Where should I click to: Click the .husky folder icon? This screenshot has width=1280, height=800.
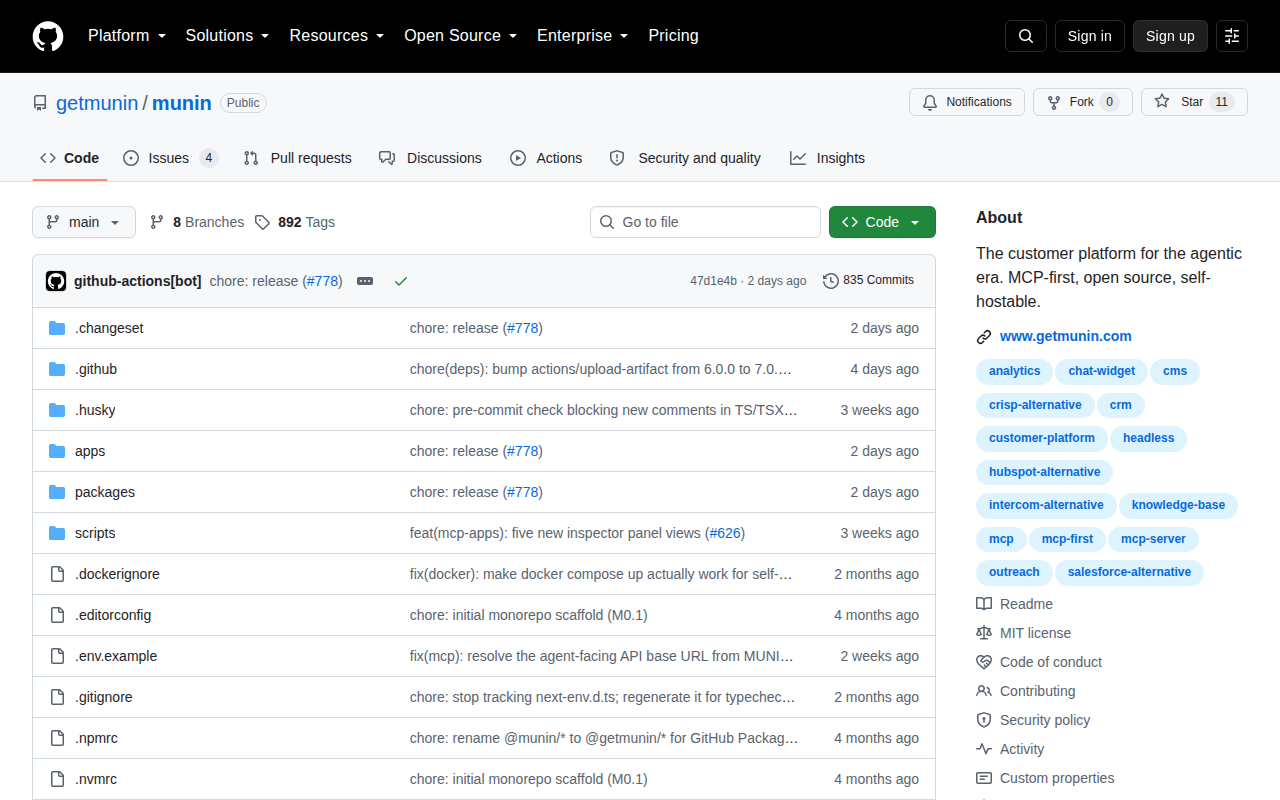(x=57, y=410)
